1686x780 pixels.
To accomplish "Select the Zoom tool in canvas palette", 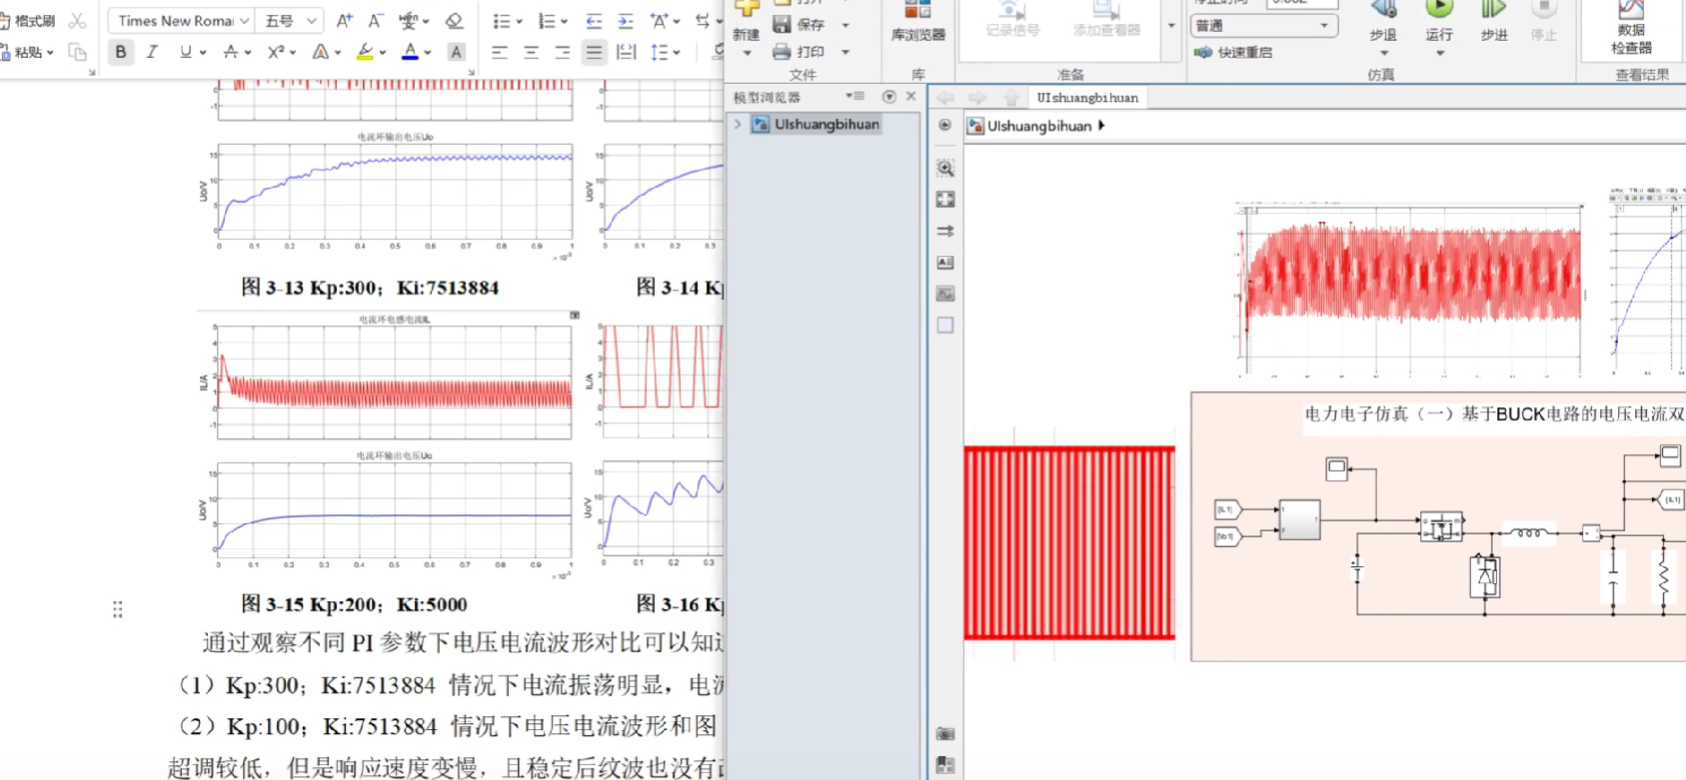I will 945,168.
